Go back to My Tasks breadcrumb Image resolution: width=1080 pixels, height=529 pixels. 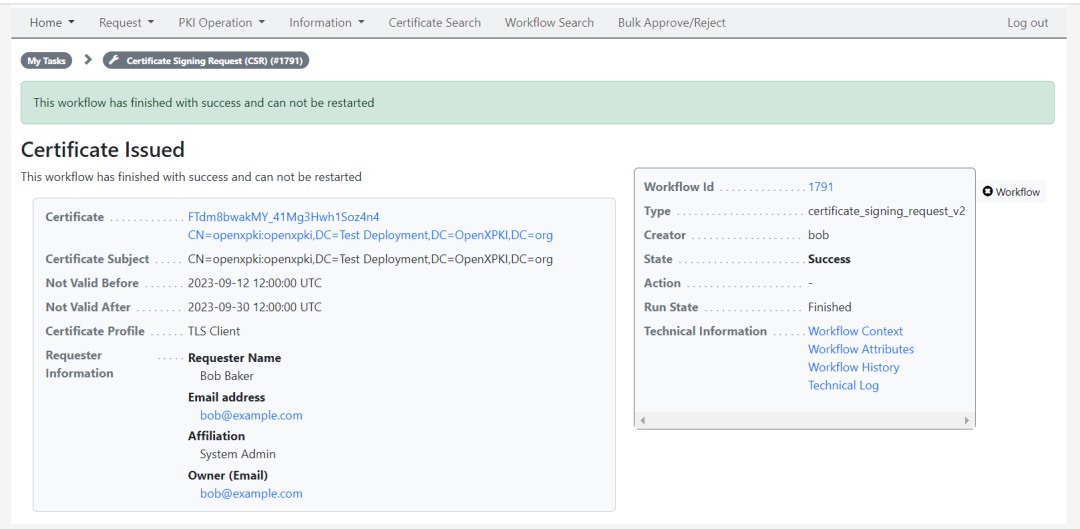[46, 61]
